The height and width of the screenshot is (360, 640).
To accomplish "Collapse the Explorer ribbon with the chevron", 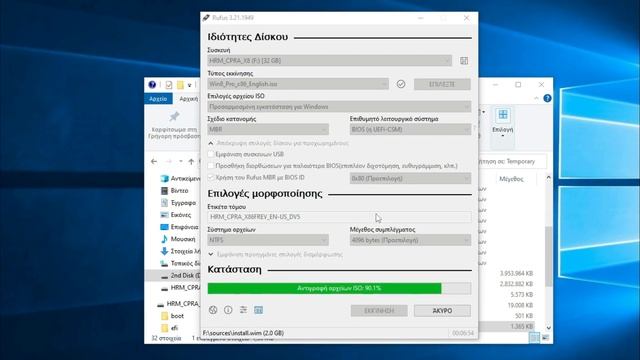I will [x=536, y=98].
